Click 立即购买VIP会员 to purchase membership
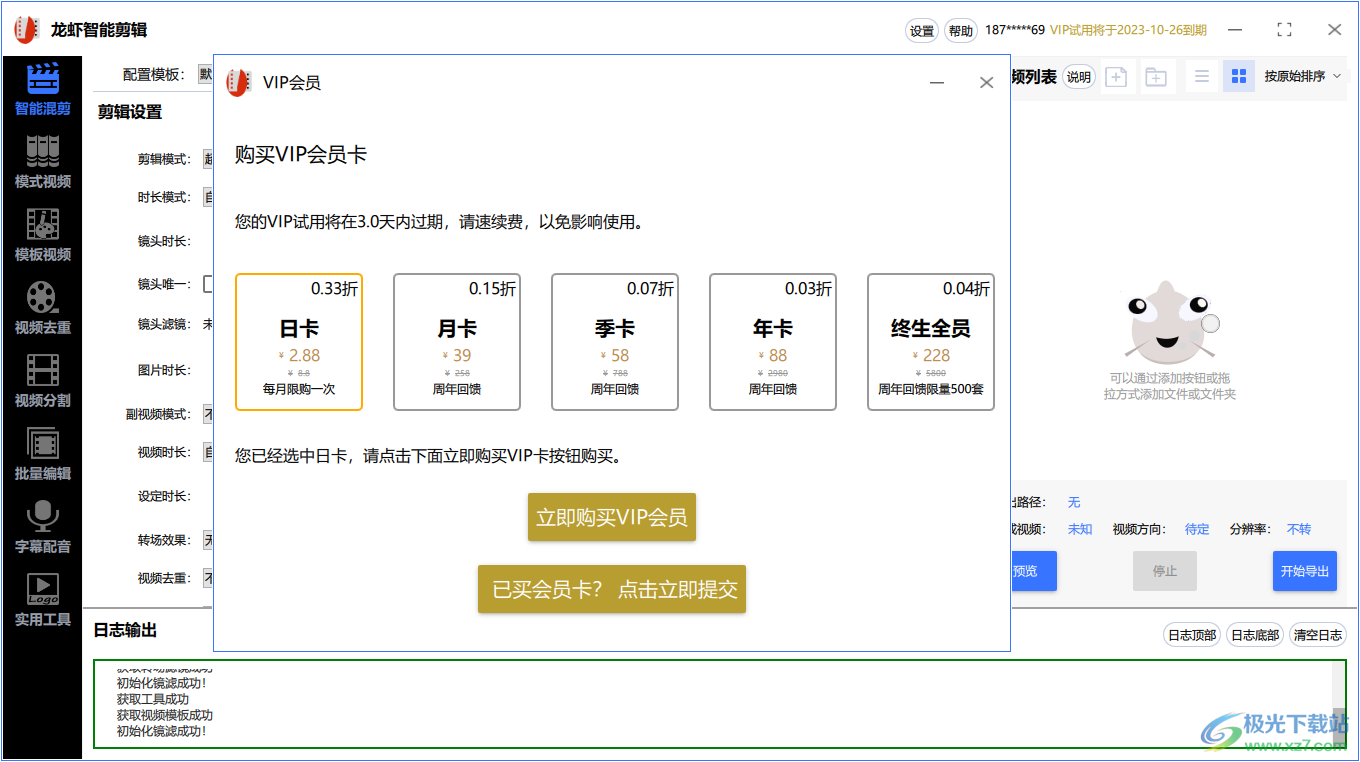Image resolution: width=1360 pixels, height=762 pixels. click(611, 517)
